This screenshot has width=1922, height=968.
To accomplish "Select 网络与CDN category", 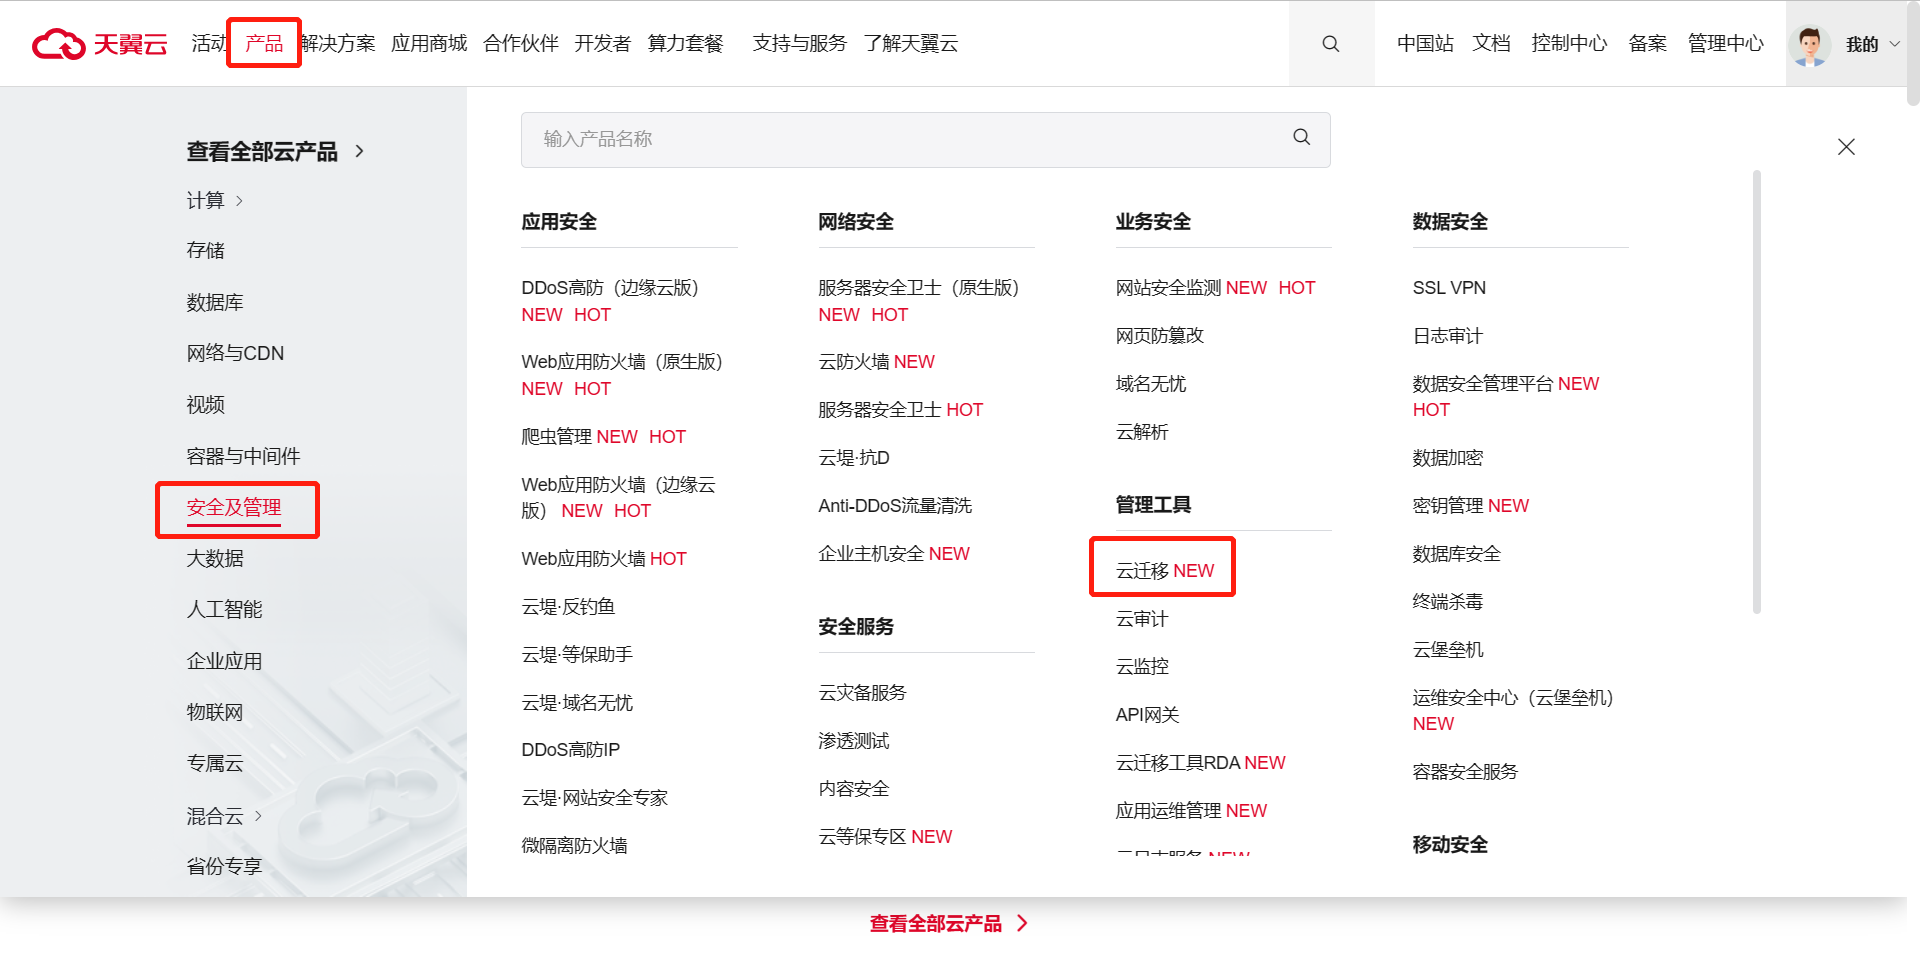I will coord(235,353).
